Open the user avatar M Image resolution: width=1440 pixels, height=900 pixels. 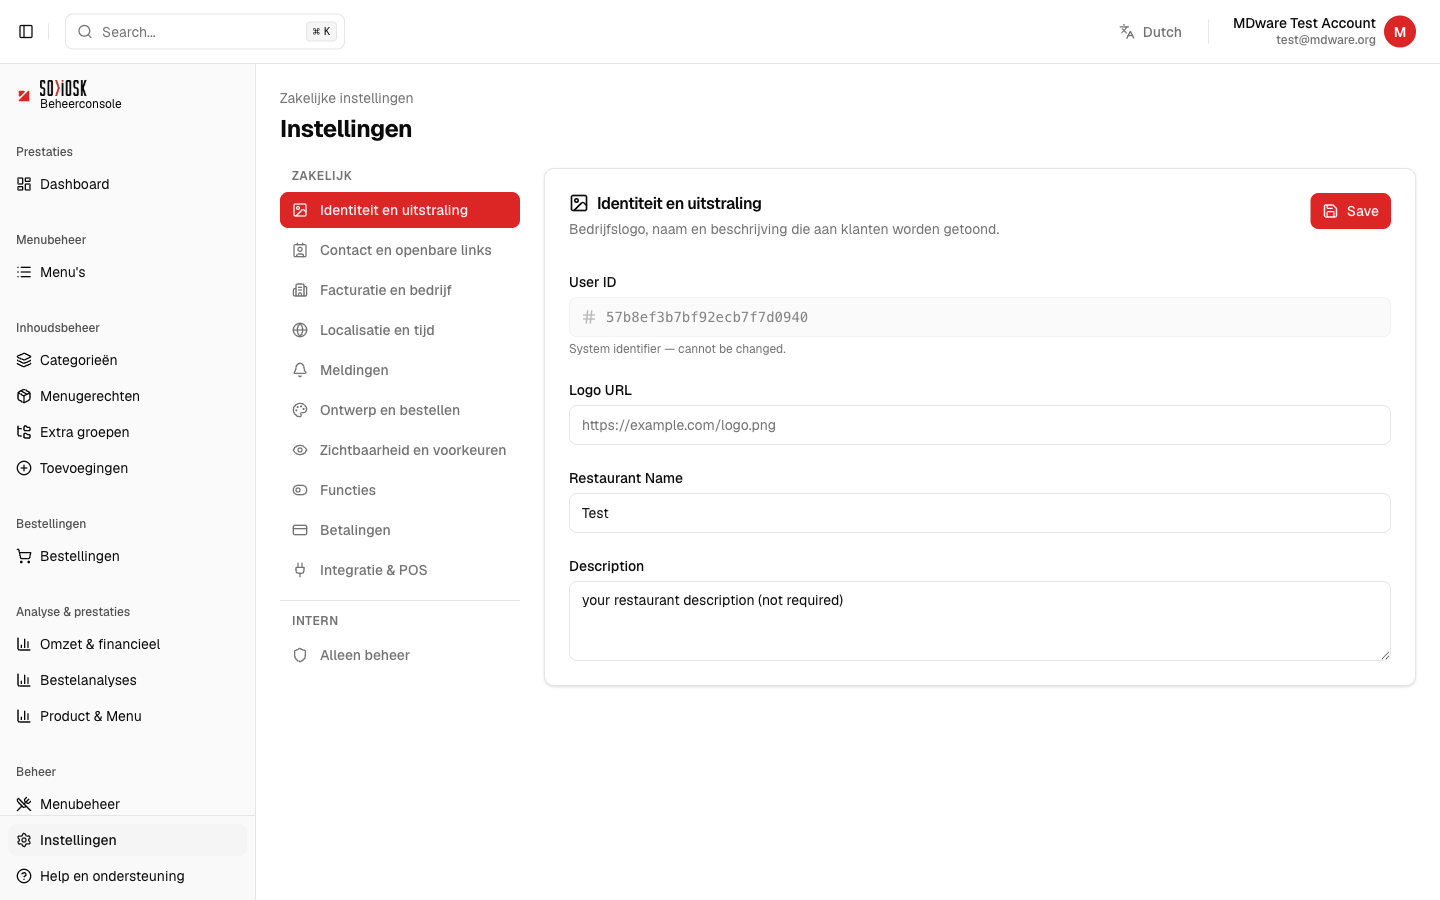(1400, 32)
